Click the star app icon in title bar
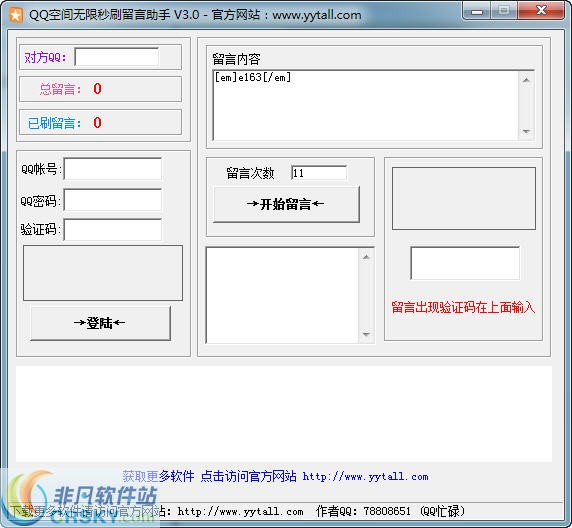The image size is (572, 528). 16,15
